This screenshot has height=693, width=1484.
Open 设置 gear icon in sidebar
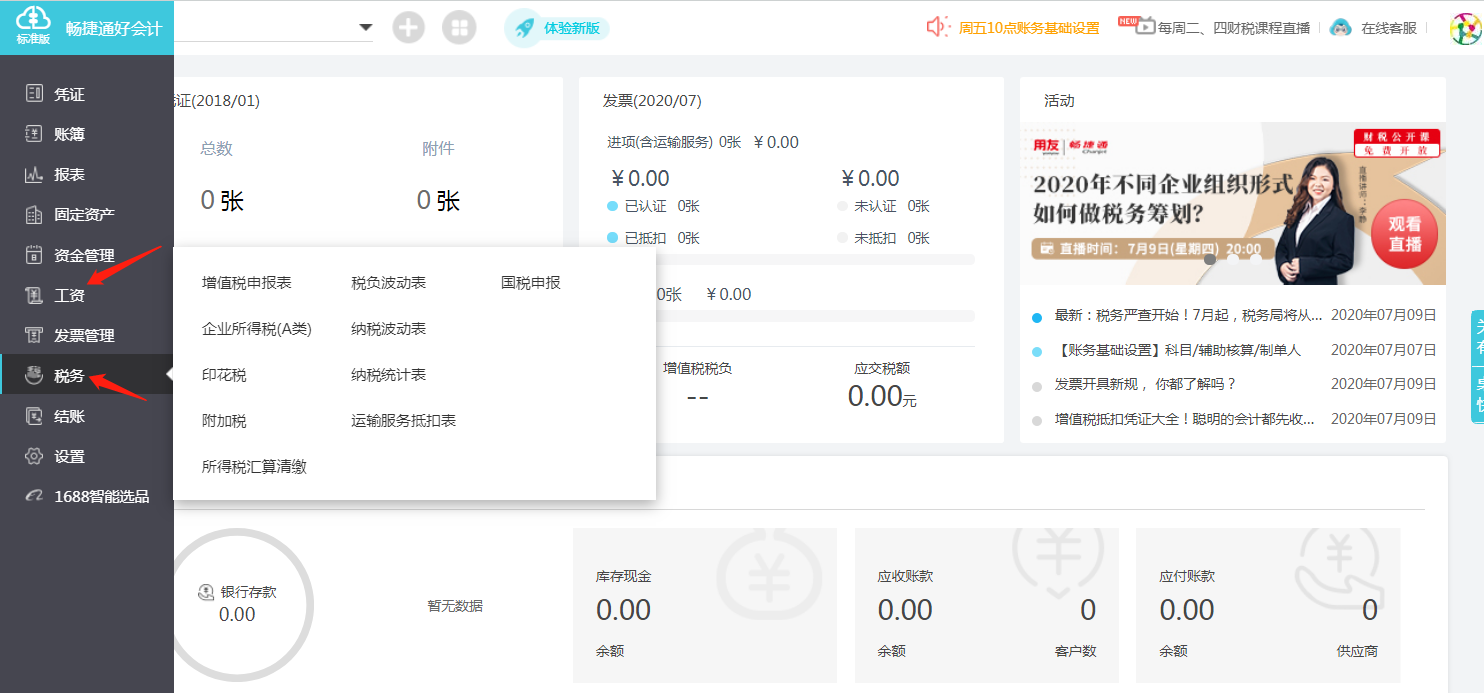pos(35,456)
